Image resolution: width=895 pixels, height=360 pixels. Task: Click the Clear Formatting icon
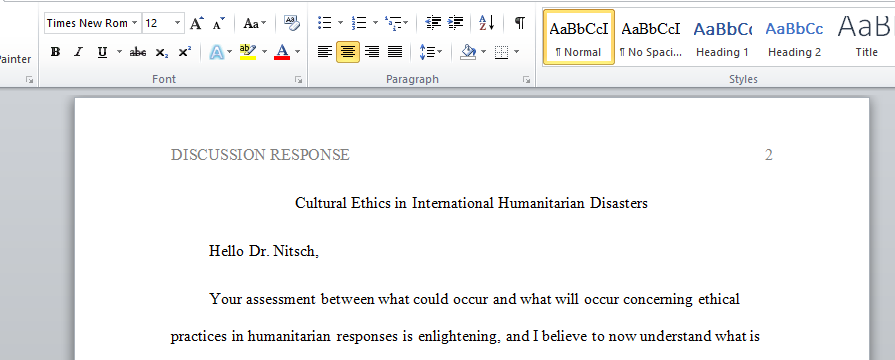pos(291,23)
